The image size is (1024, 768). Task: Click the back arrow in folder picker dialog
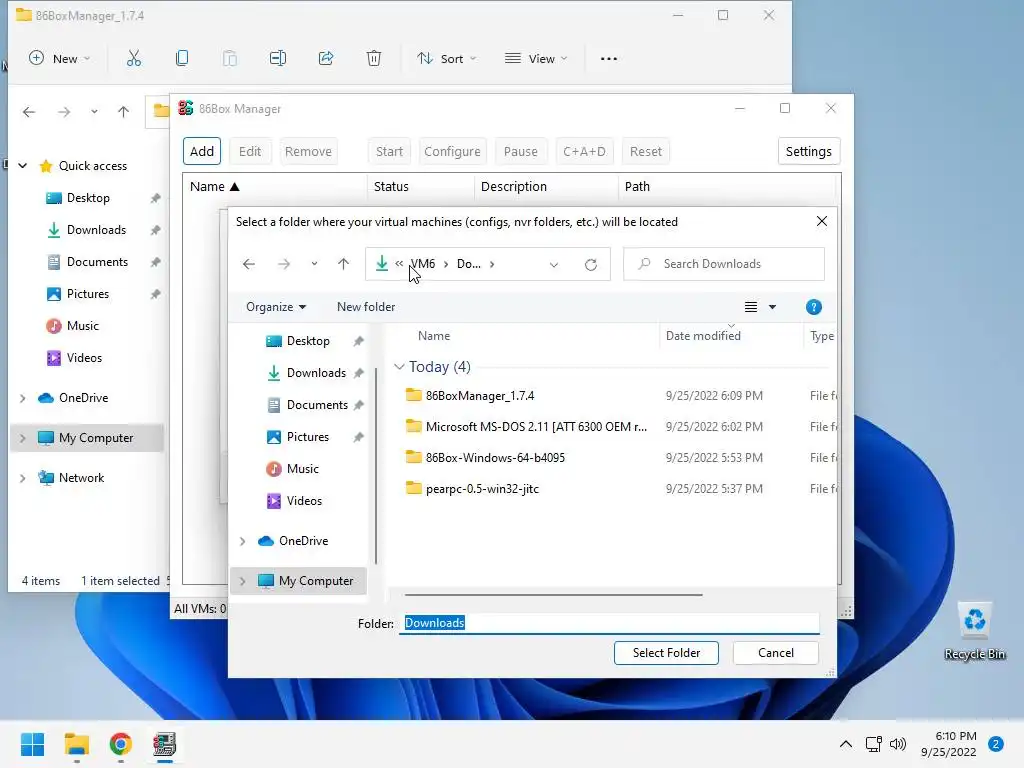[x=249, y=264]
